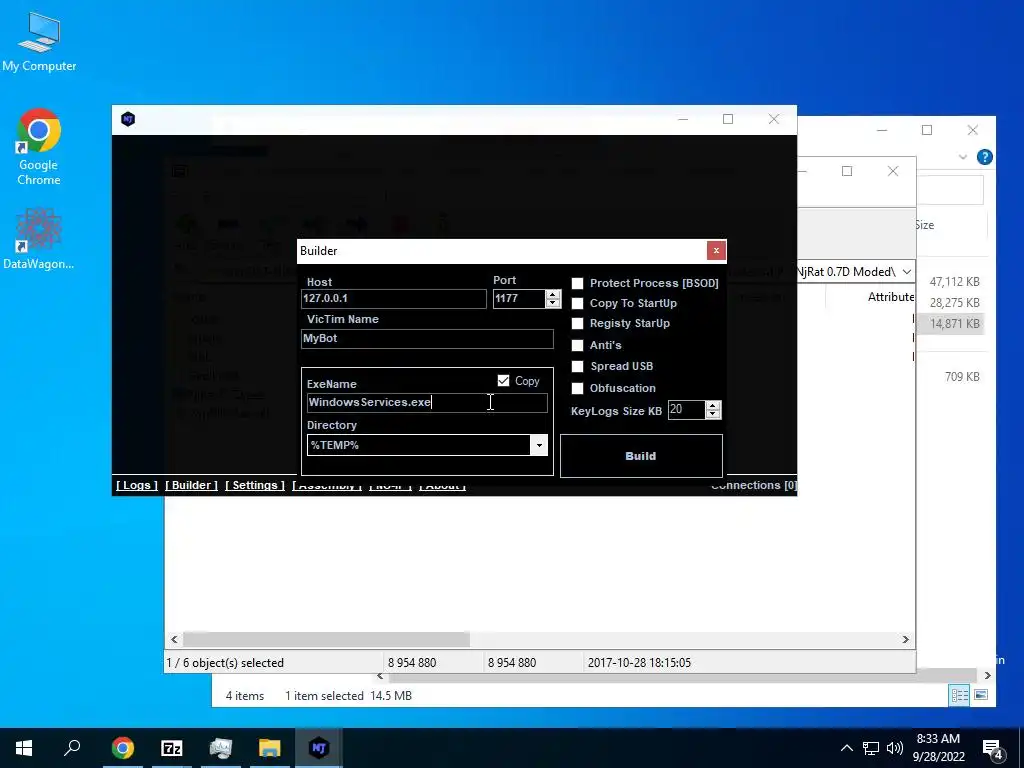This screenshot has width=1024, height=768.
Task: Close the Builder dialog
Action: pyautogui.click(x=716, y=251)
